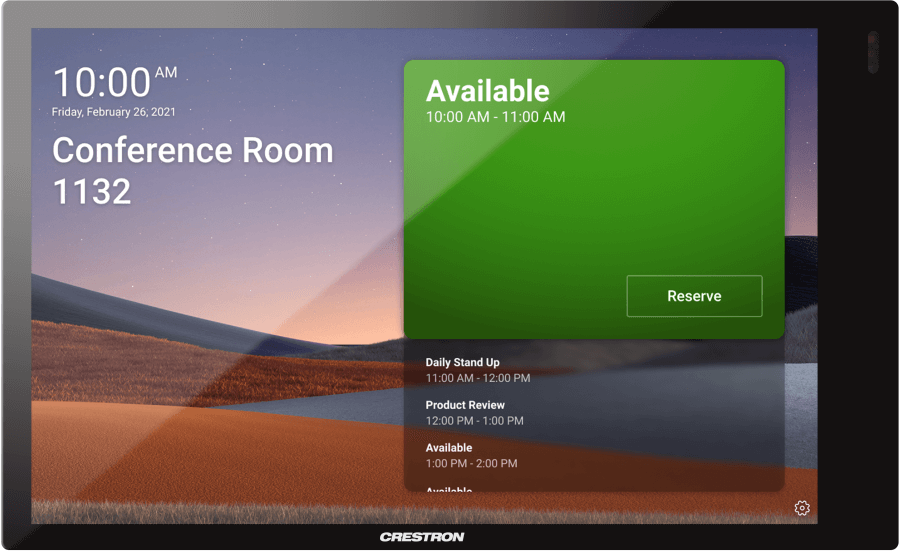Open settings via the gear icon
Screen dimensions: 900x551
[802, 508]
